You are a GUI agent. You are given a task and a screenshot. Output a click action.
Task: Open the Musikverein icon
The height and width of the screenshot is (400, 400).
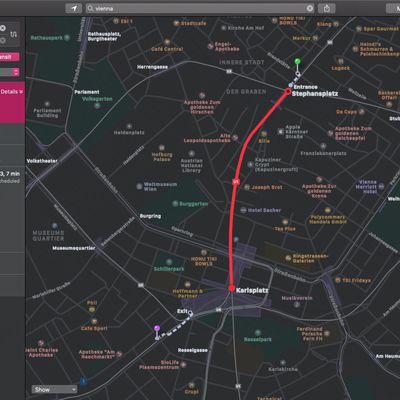[x=297, y=305]
